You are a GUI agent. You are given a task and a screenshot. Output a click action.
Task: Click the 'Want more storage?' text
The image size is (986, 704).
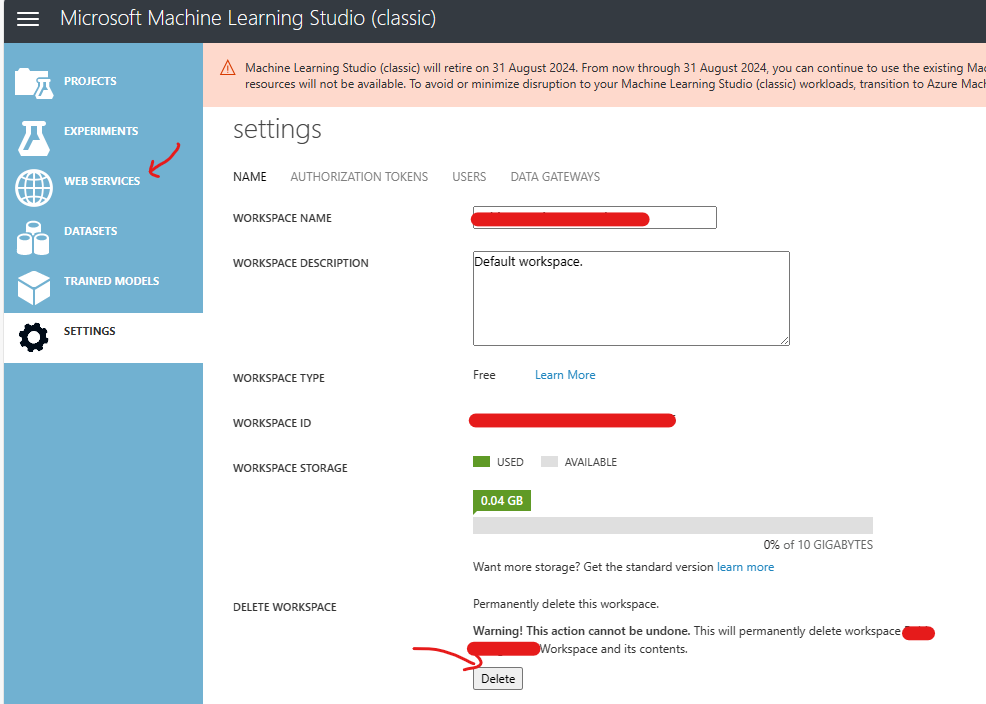[x=526, y=567]
